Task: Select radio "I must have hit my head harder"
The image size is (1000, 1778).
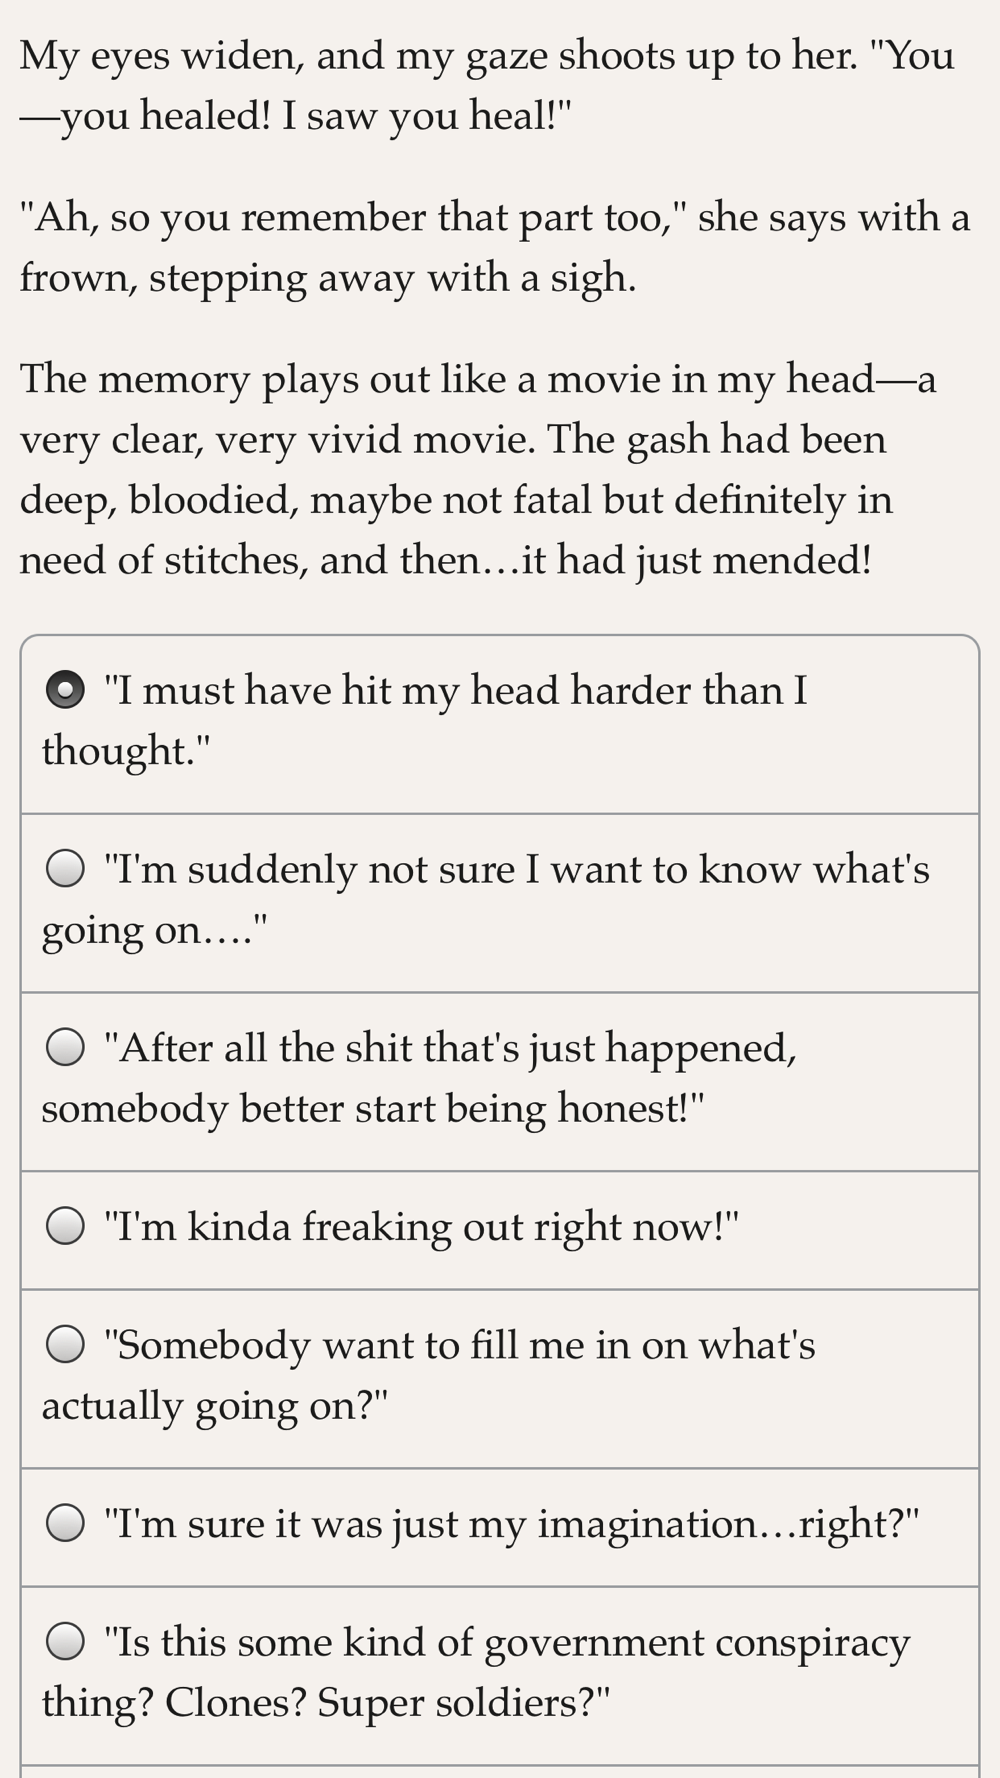Action: (66, 691)
